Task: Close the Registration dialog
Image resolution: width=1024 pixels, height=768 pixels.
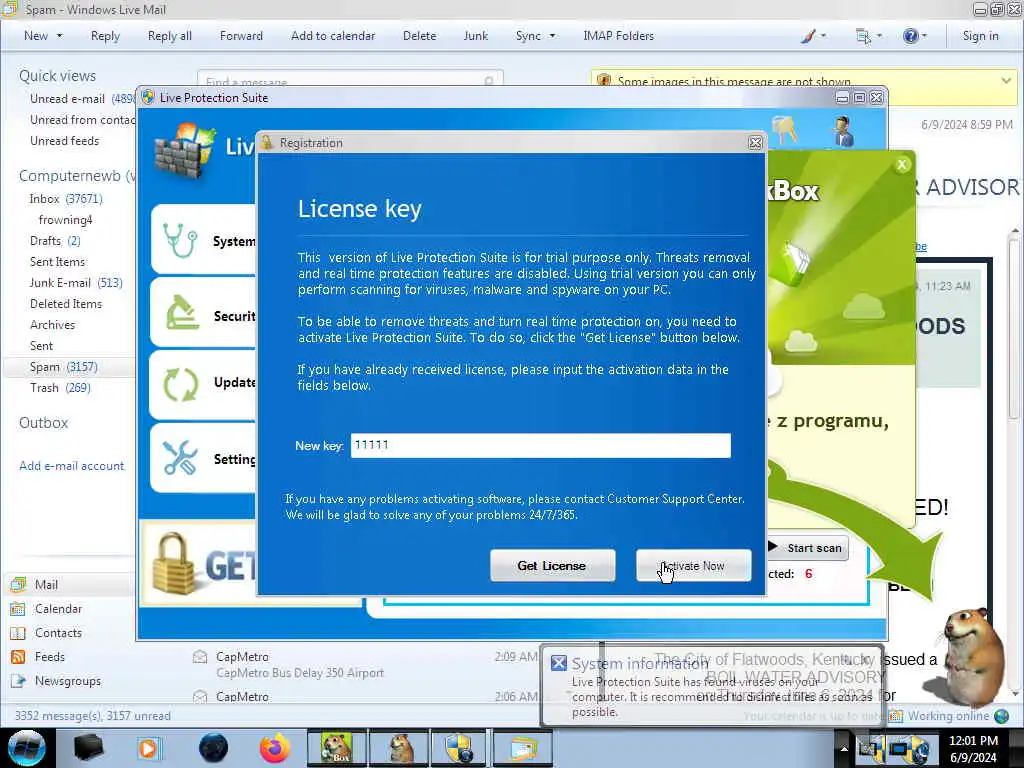Action: 756,142
